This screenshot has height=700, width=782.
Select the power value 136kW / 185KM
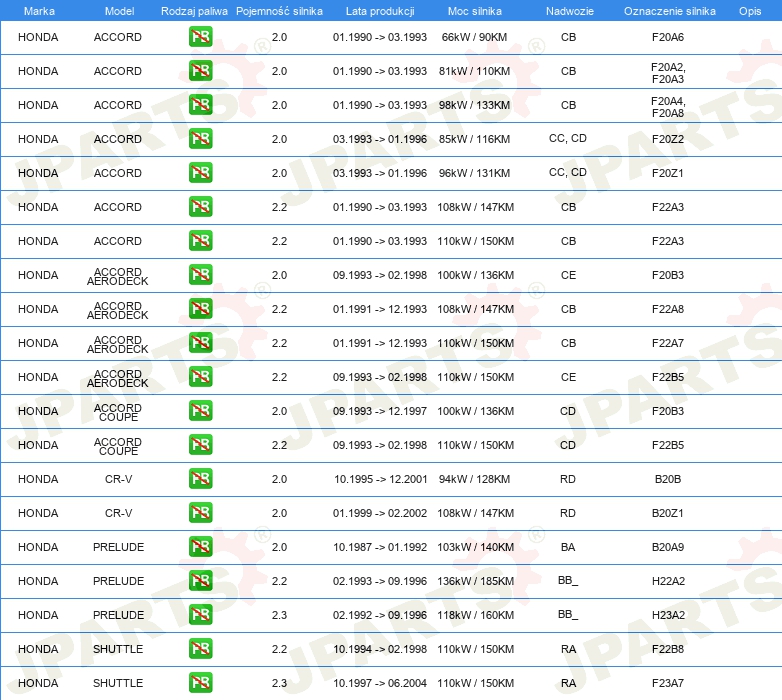pos(475,581)
